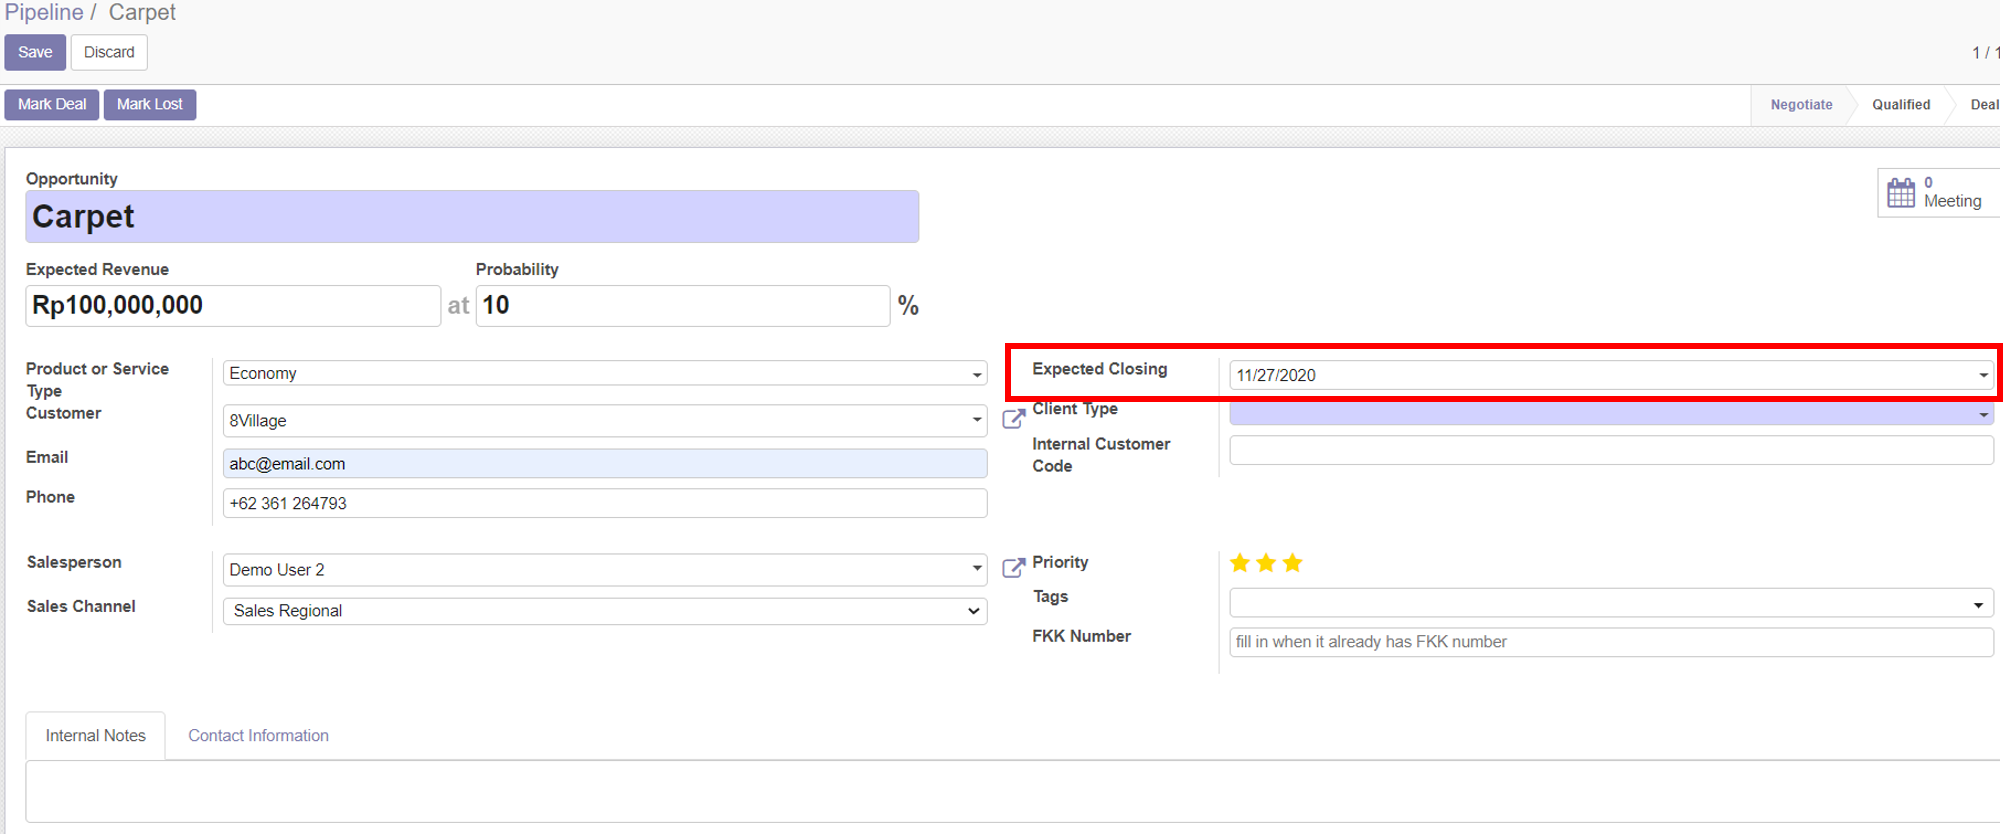Click the Discard button
Viewport: 2003px width, 834px height.
click(x=109, y=52)
